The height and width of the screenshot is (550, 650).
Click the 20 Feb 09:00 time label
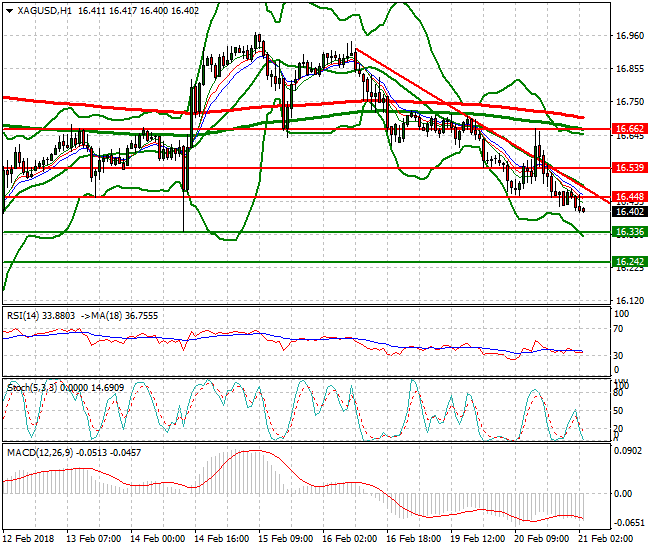542,539
